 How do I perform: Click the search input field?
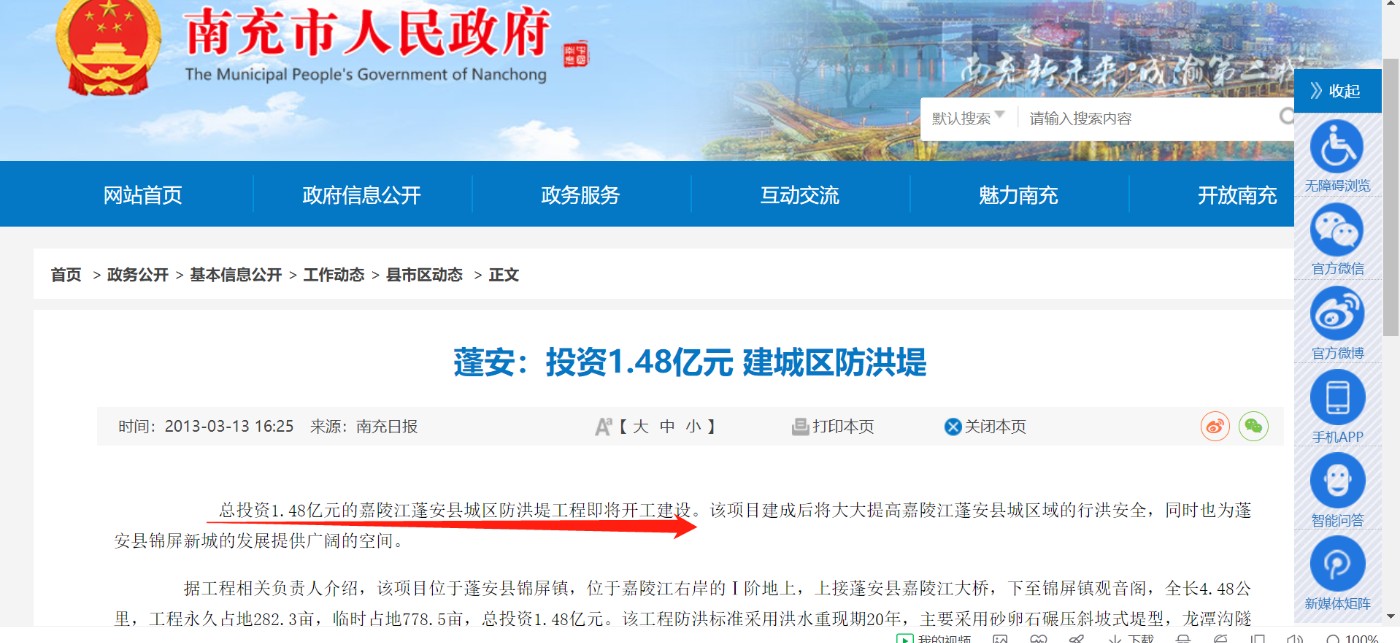pos(1150,118)
